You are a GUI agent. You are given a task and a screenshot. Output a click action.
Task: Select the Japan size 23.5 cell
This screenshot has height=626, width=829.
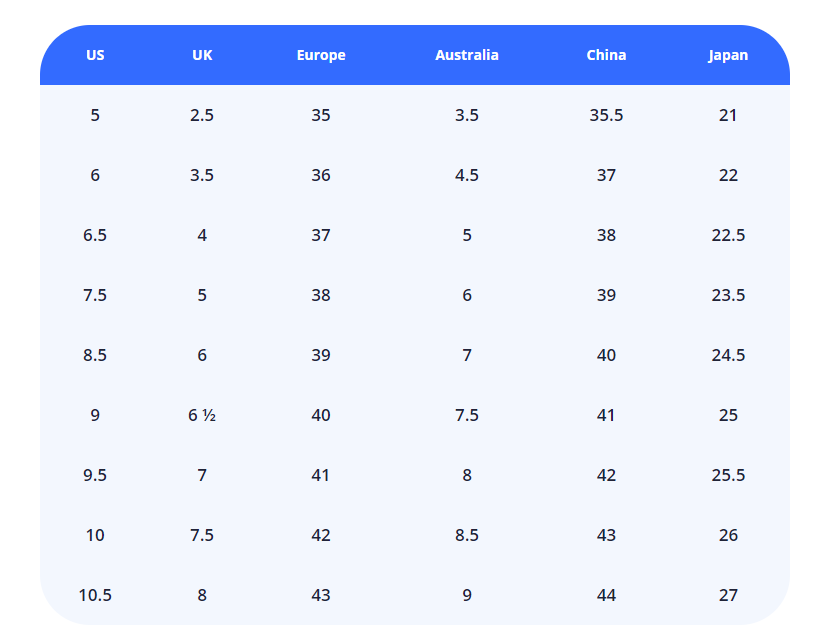click(x=728, y=295)
